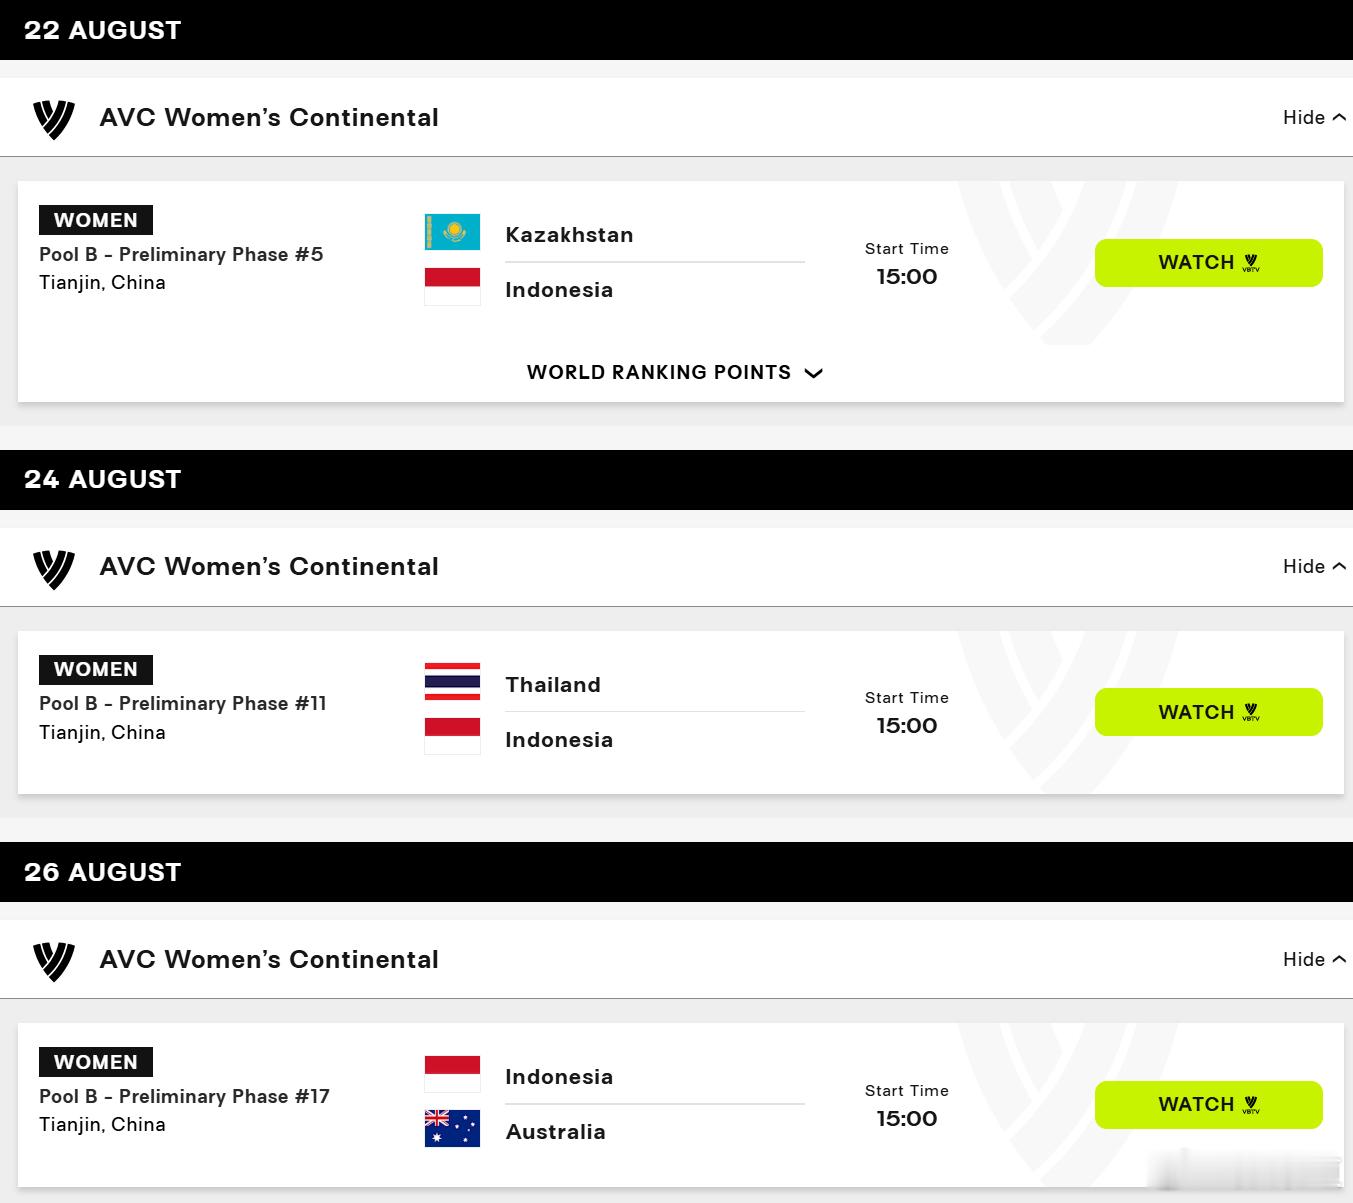This screenshot has width=1353, height=1203.
Task: Watch Indonesia vs Australia match
Action: click(x=1208, y=1105)
